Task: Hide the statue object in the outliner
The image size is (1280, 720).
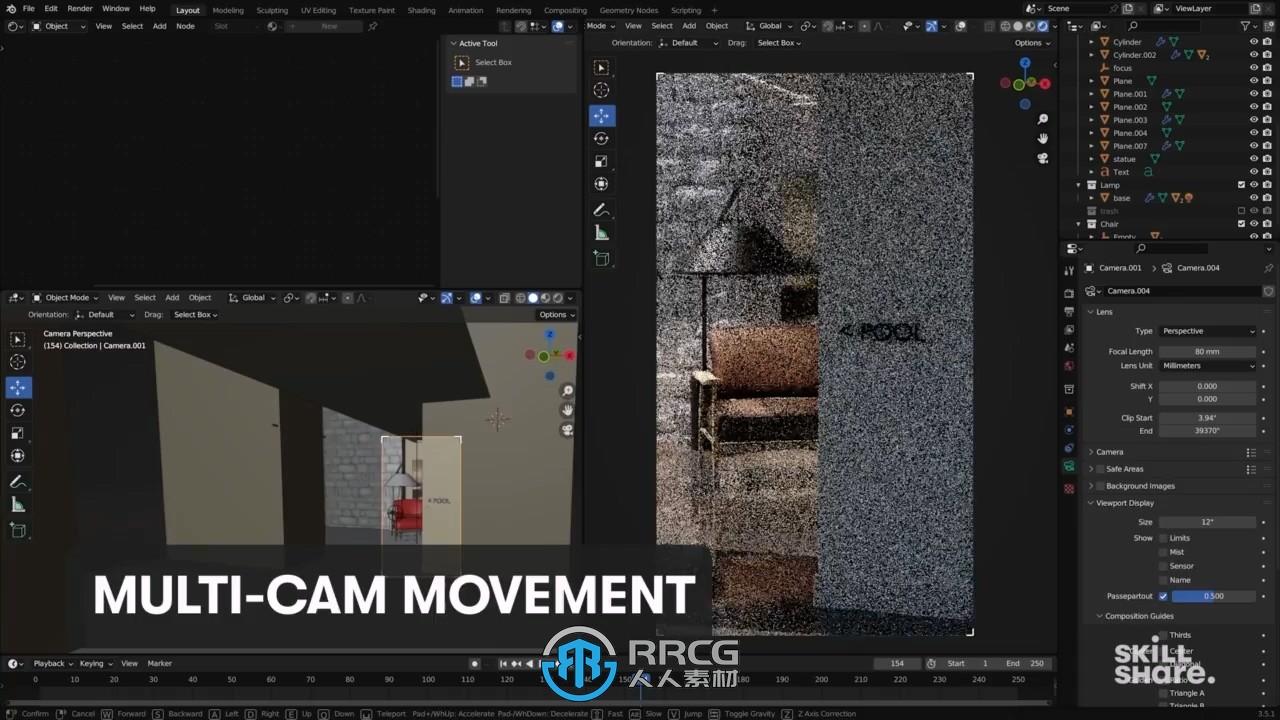Action: 1254,159
